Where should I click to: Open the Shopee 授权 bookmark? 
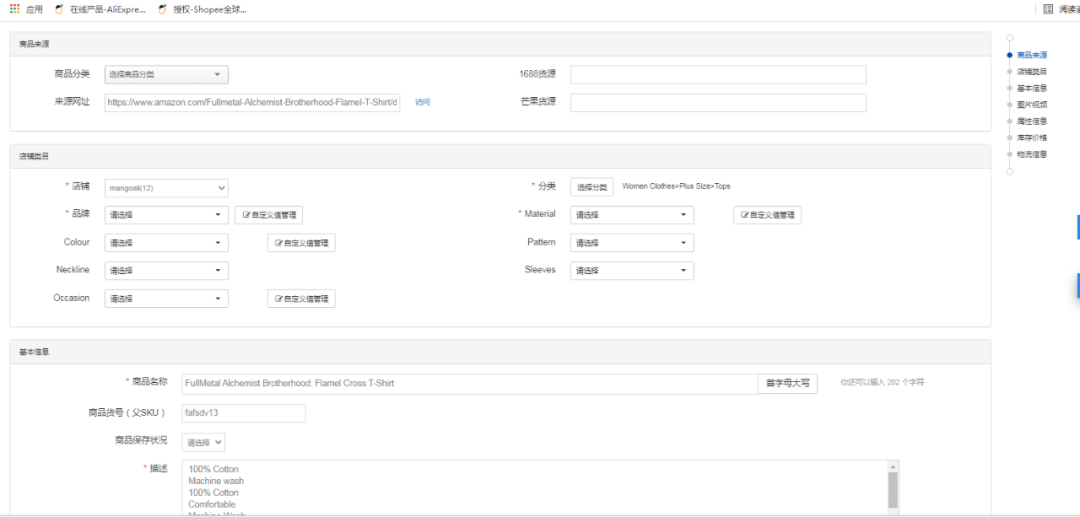click(203, 9)
